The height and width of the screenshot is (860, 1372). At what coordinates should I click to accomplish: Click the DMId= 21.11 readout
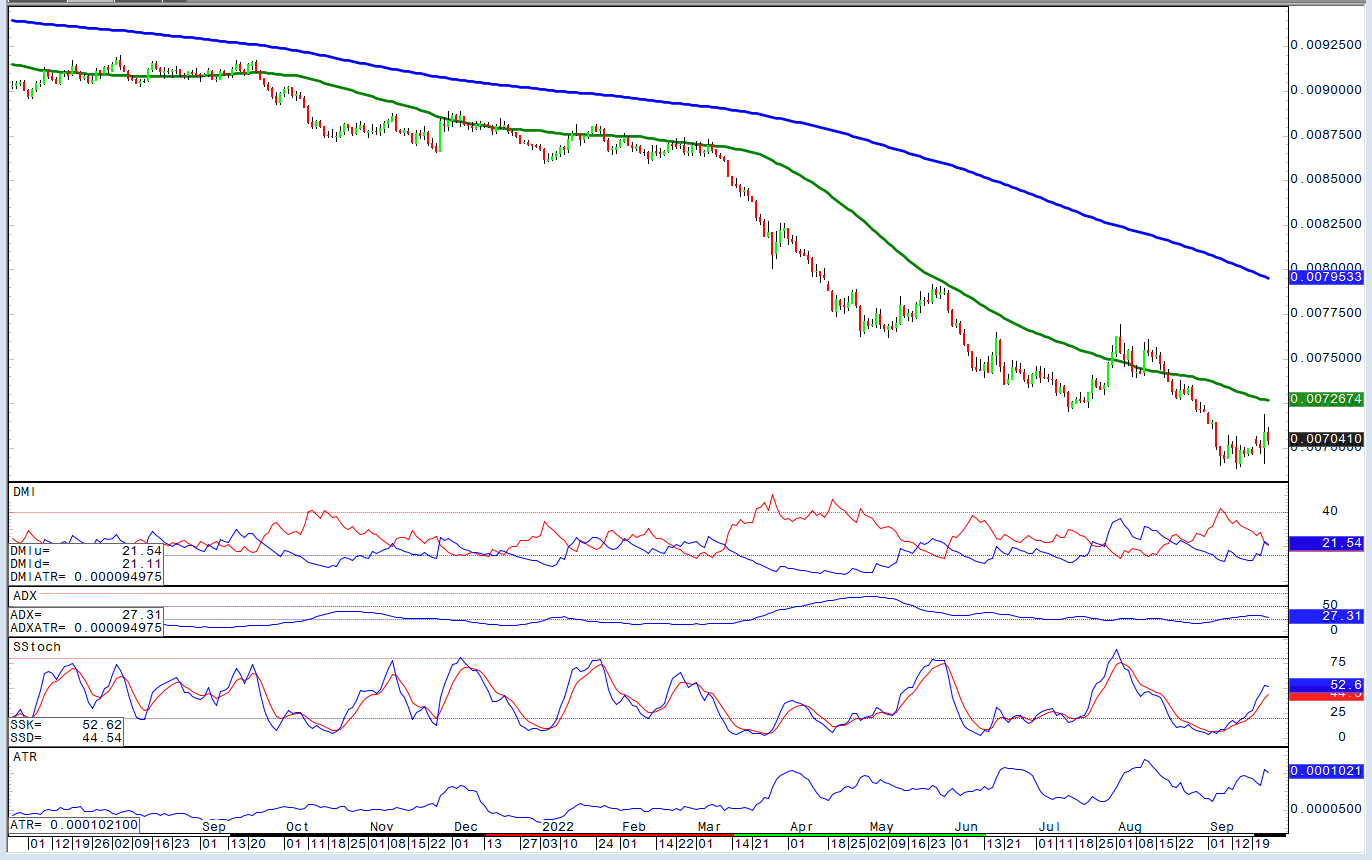click(x=86, y=564)
